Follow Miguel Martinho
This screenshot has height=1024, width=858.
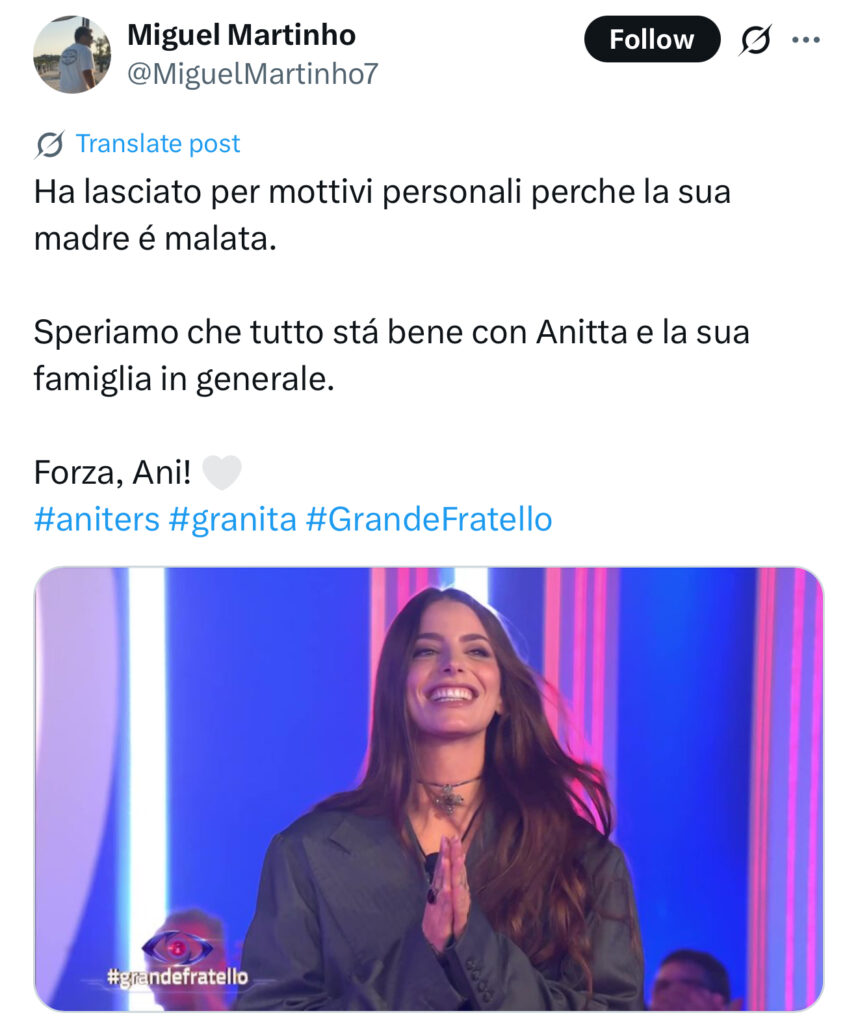point(652,40)
